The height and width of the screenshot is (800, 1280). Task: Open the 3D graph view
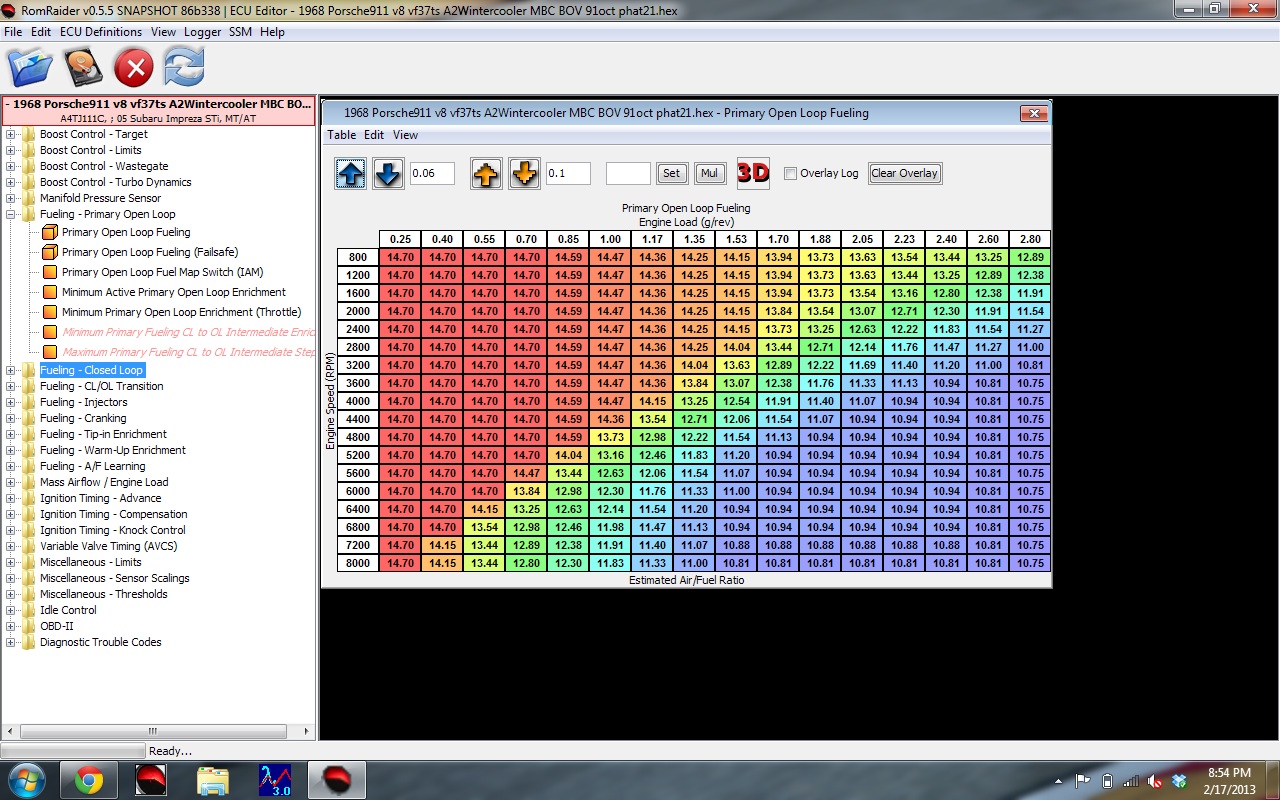point(753,173)
